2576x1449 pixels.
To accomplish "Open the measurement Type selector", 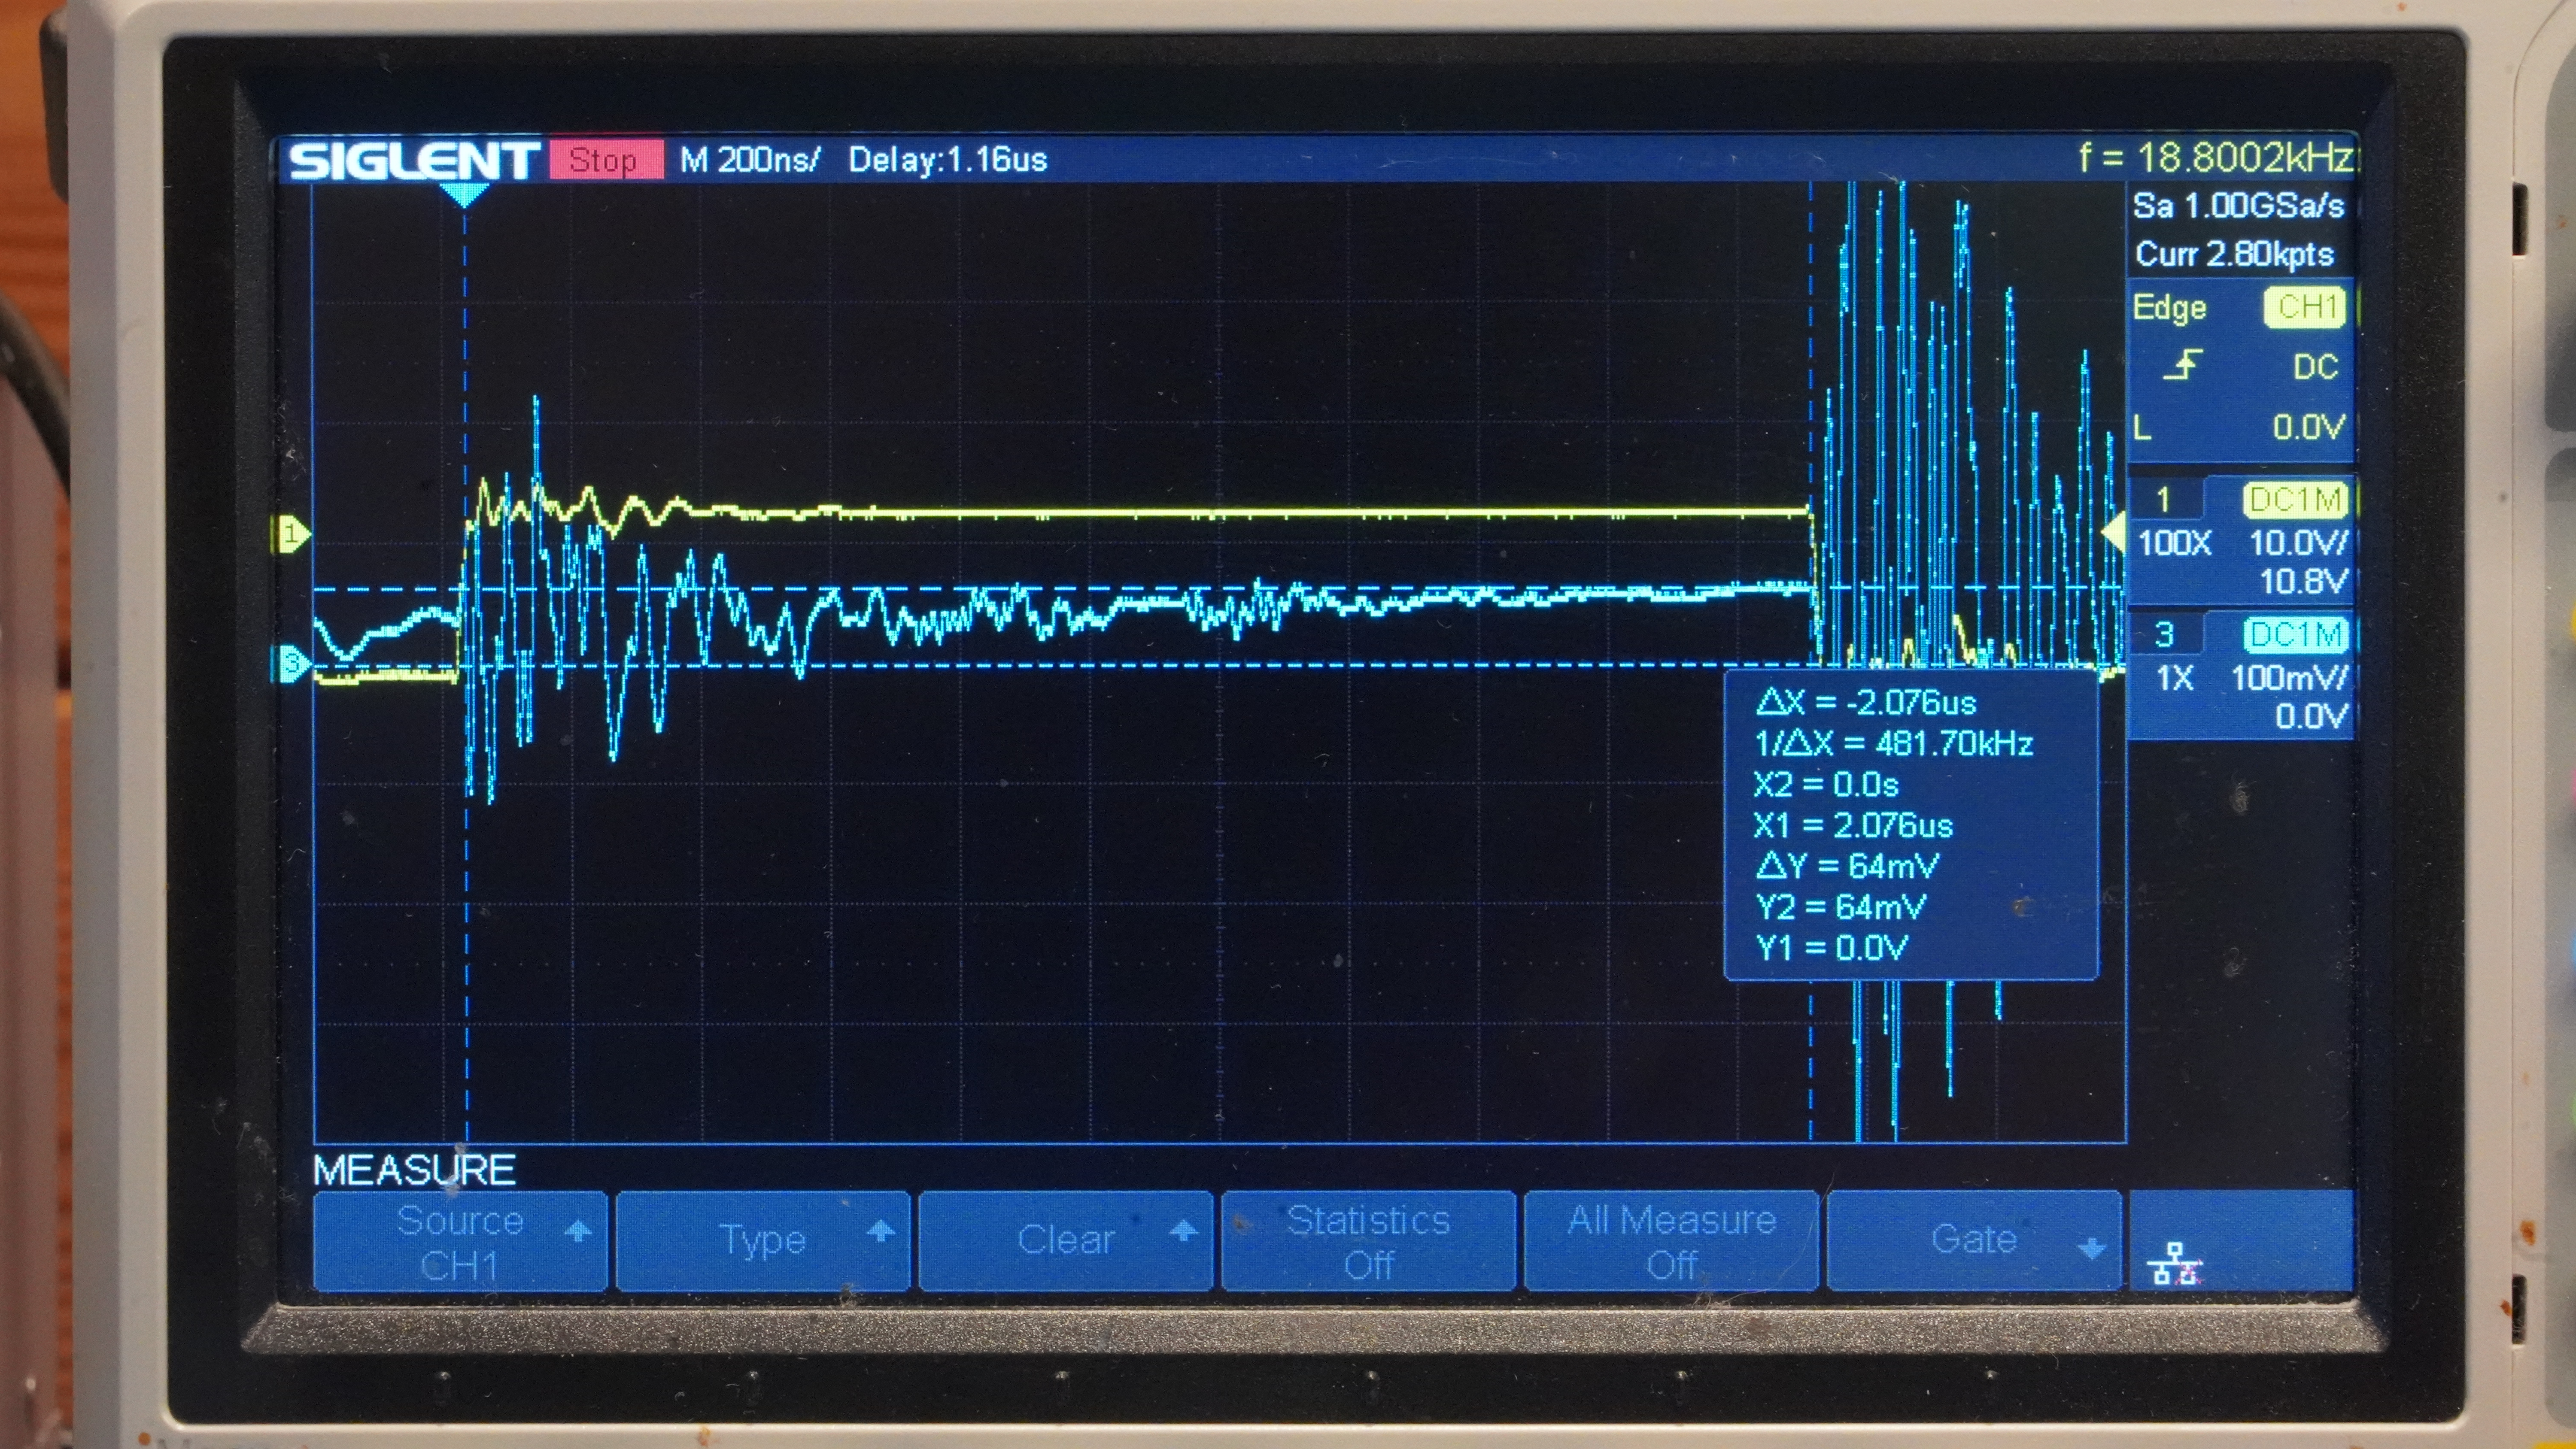I will 763,1241.
